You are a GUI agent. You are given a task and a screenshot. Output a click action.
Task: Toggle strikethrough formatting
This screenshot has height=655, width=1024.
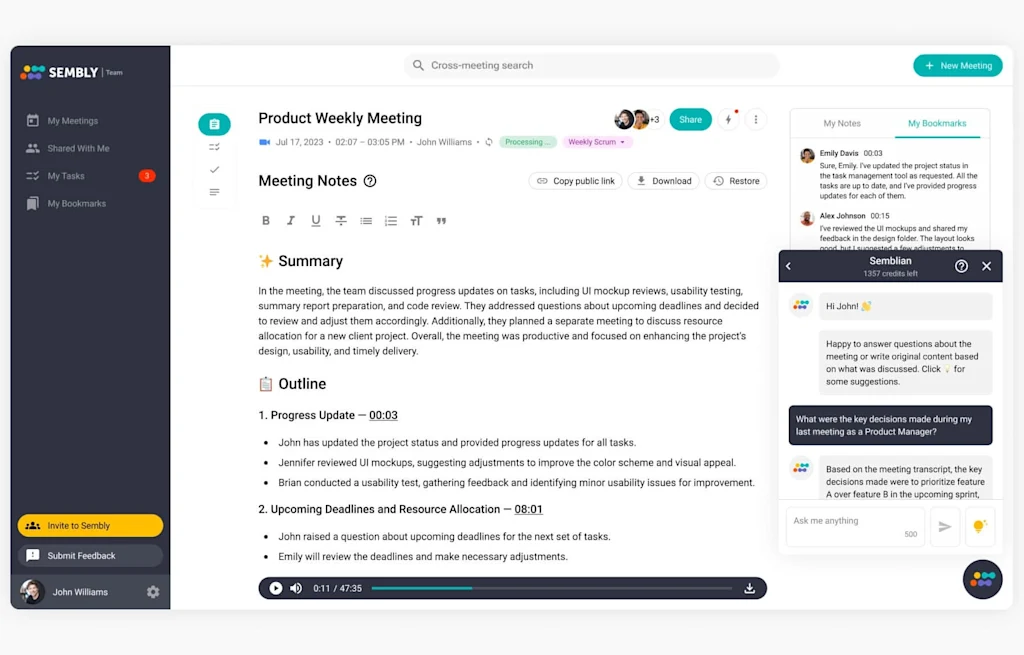341,221
